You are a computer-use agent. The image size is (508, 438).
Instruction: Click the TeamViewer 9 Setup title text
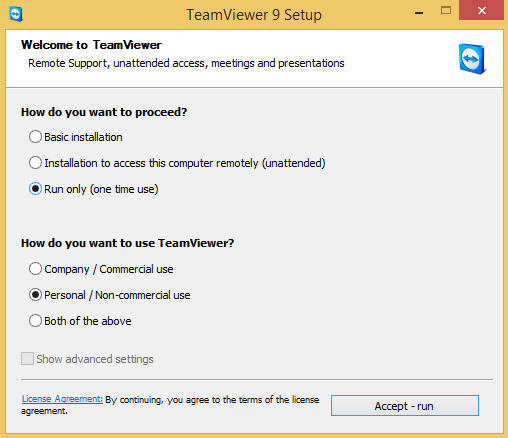(x=254, y=15)
